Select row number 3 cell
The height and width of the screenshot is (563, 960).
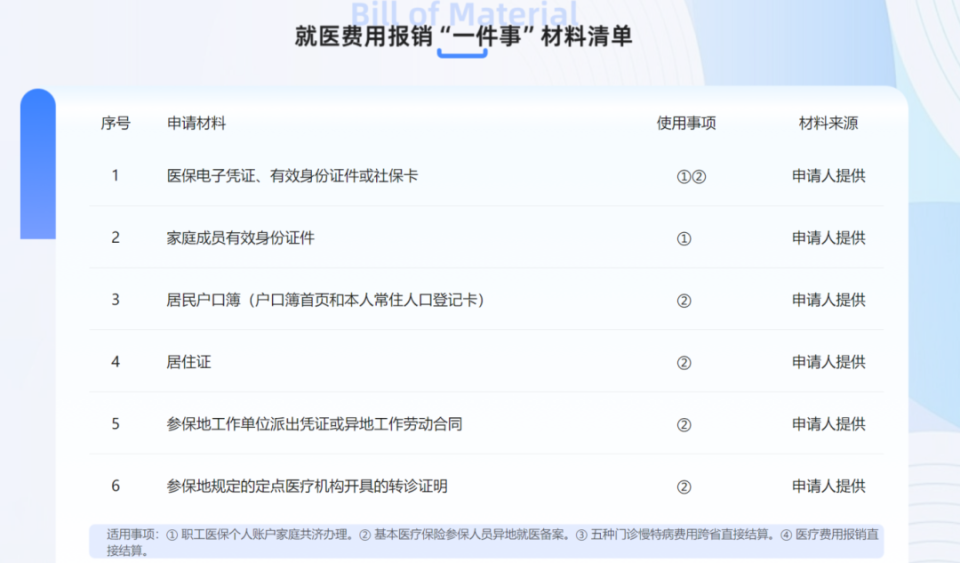click(x=115, y=300)
